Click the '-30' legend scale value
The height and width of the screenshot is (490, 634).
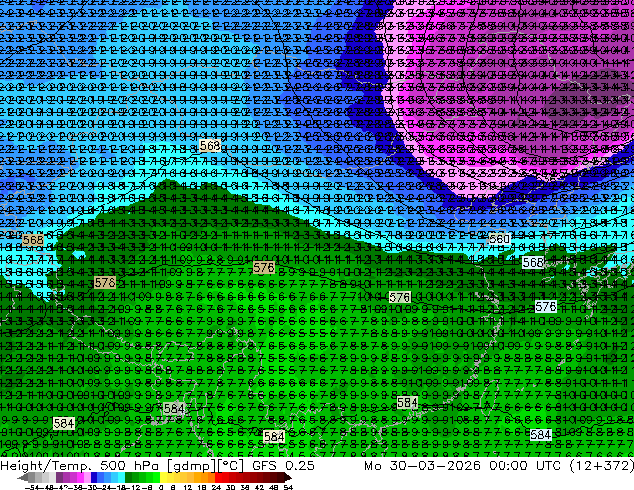91,488
